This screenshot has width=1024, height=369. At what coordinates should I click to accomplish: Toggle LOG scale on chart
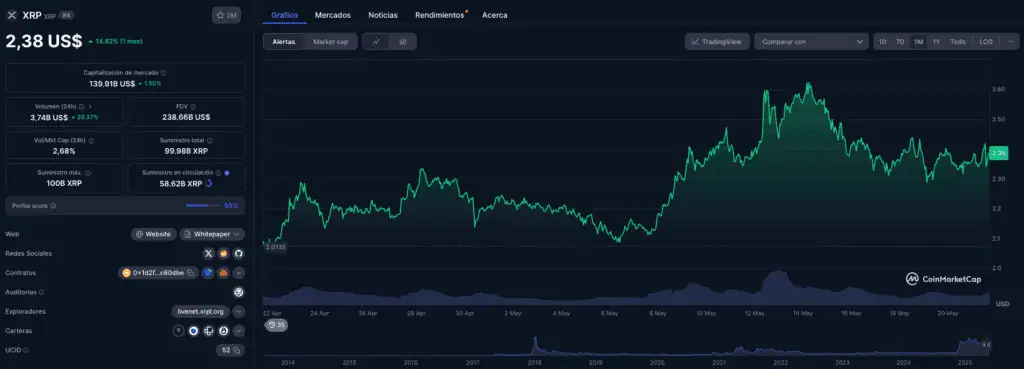[x=986, y=42]
